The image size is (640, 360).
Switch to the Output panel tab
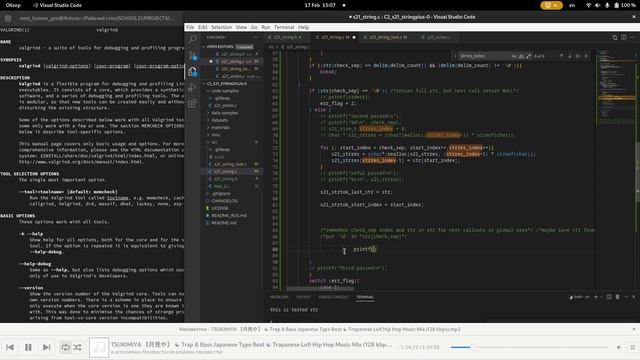pyautogui.click(x=303, y=297)
